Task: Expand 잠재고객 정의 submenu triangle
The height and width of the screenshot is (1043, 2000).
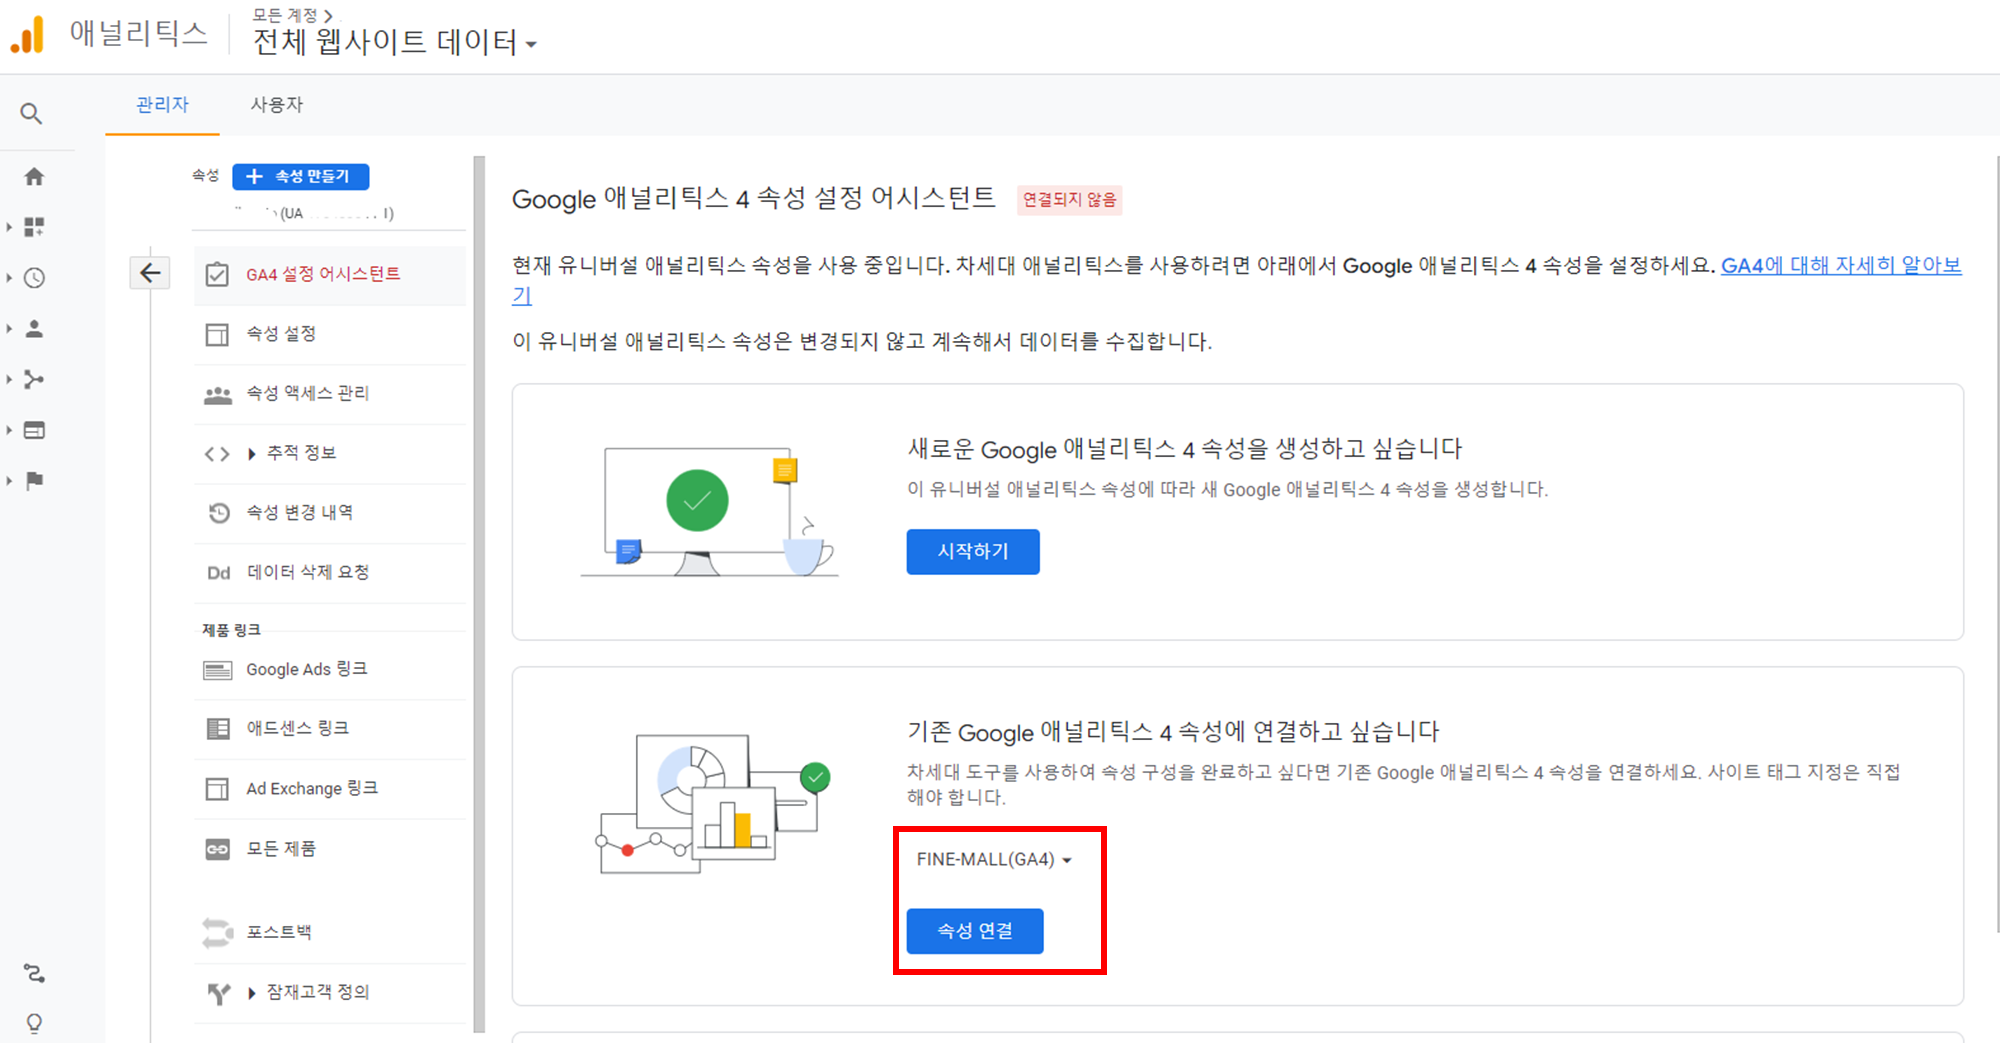Action: coord(252,993)
